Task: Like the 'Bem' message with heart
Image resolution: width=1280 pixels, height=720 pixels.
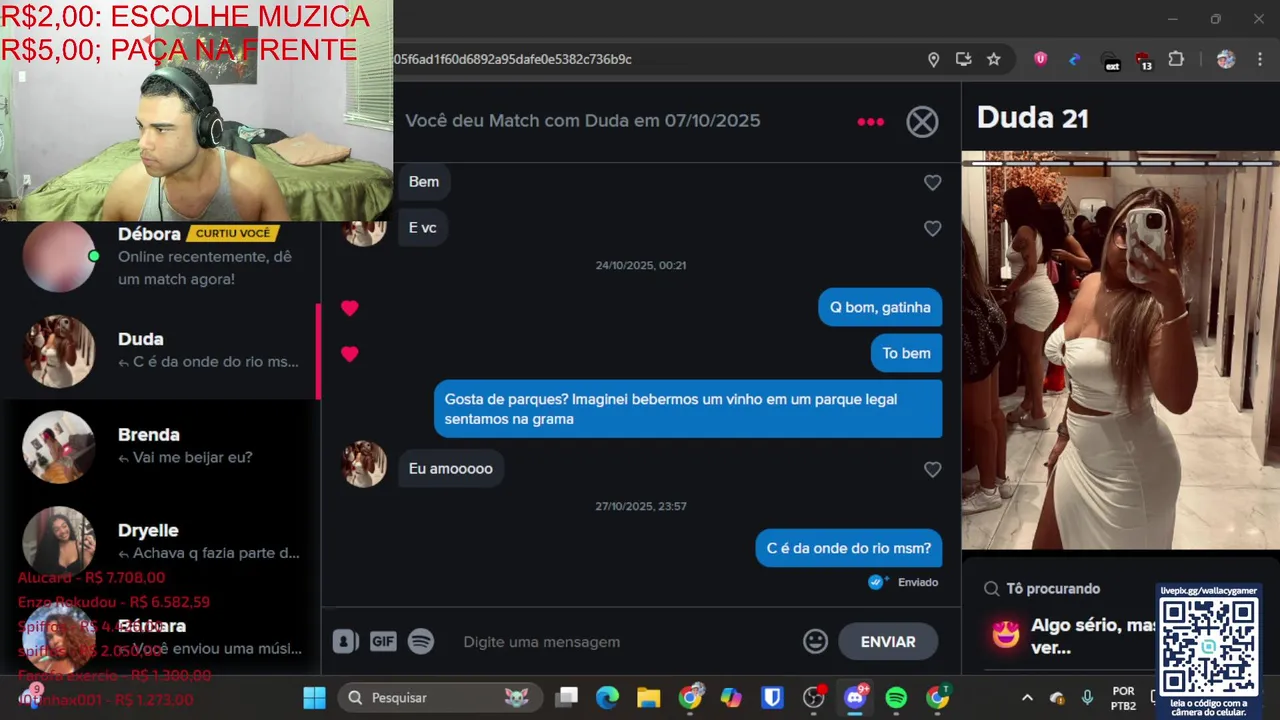Action: coord(932,182)
